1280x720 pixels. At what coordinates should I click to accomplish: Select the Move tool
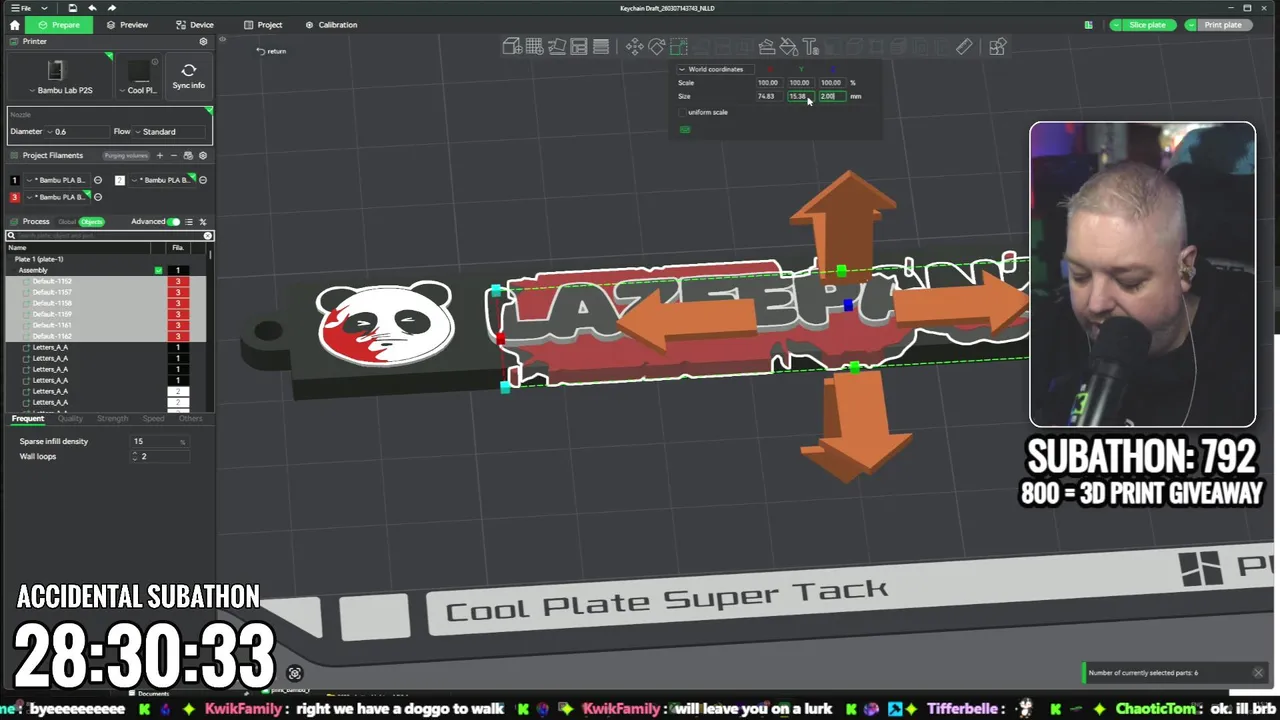(x=634, y=47)
